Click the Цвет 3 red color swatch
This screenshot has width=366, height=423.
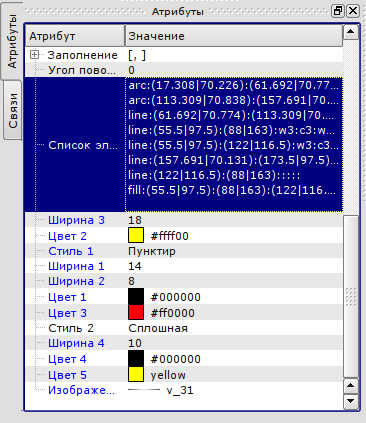pyautogui.click(x=136, y=312)
